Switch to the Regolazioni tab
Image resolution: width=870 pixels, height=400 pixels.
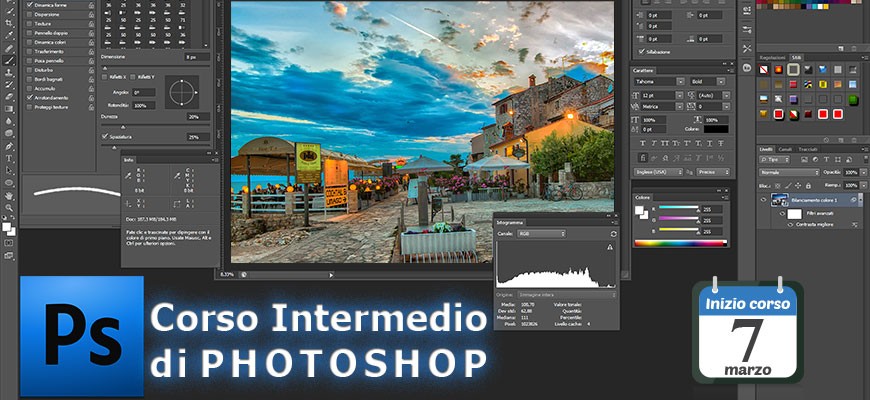coord(772,57)
